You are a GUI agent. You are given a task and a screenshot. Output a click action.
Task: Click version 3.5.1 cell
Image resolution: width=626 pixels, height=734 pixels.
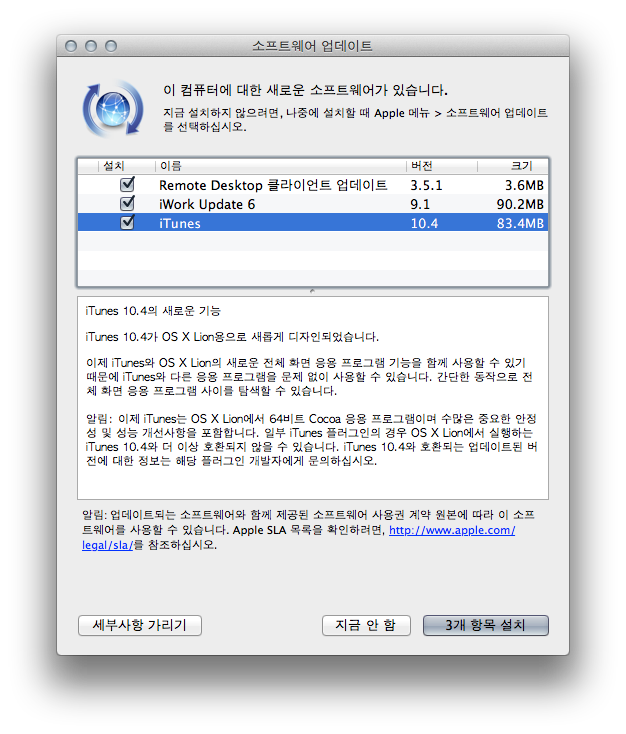pos(426,185)
